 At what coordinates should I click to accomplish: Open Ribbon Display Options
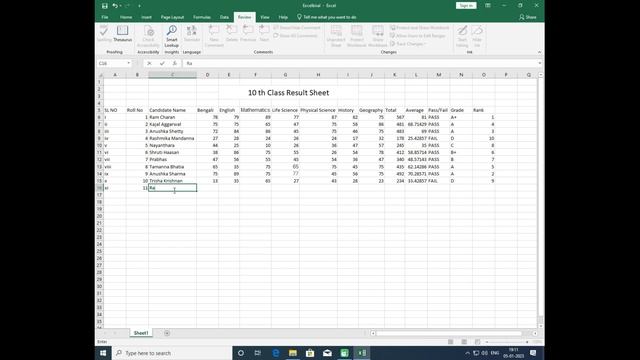[488, 6]
